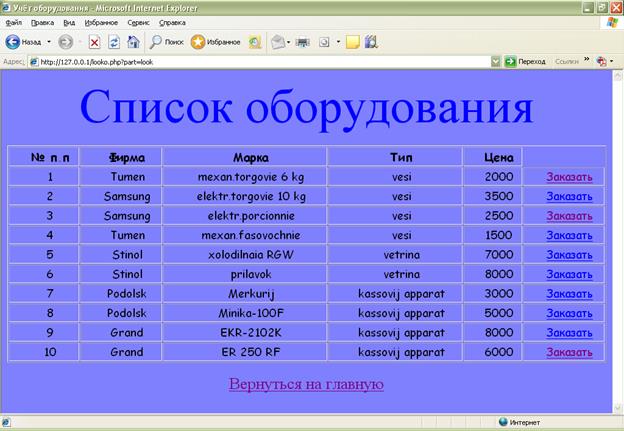Screen dimensions: 624x431
Task: Expand the address bar dropdown arrow
Action: [496, 61]
